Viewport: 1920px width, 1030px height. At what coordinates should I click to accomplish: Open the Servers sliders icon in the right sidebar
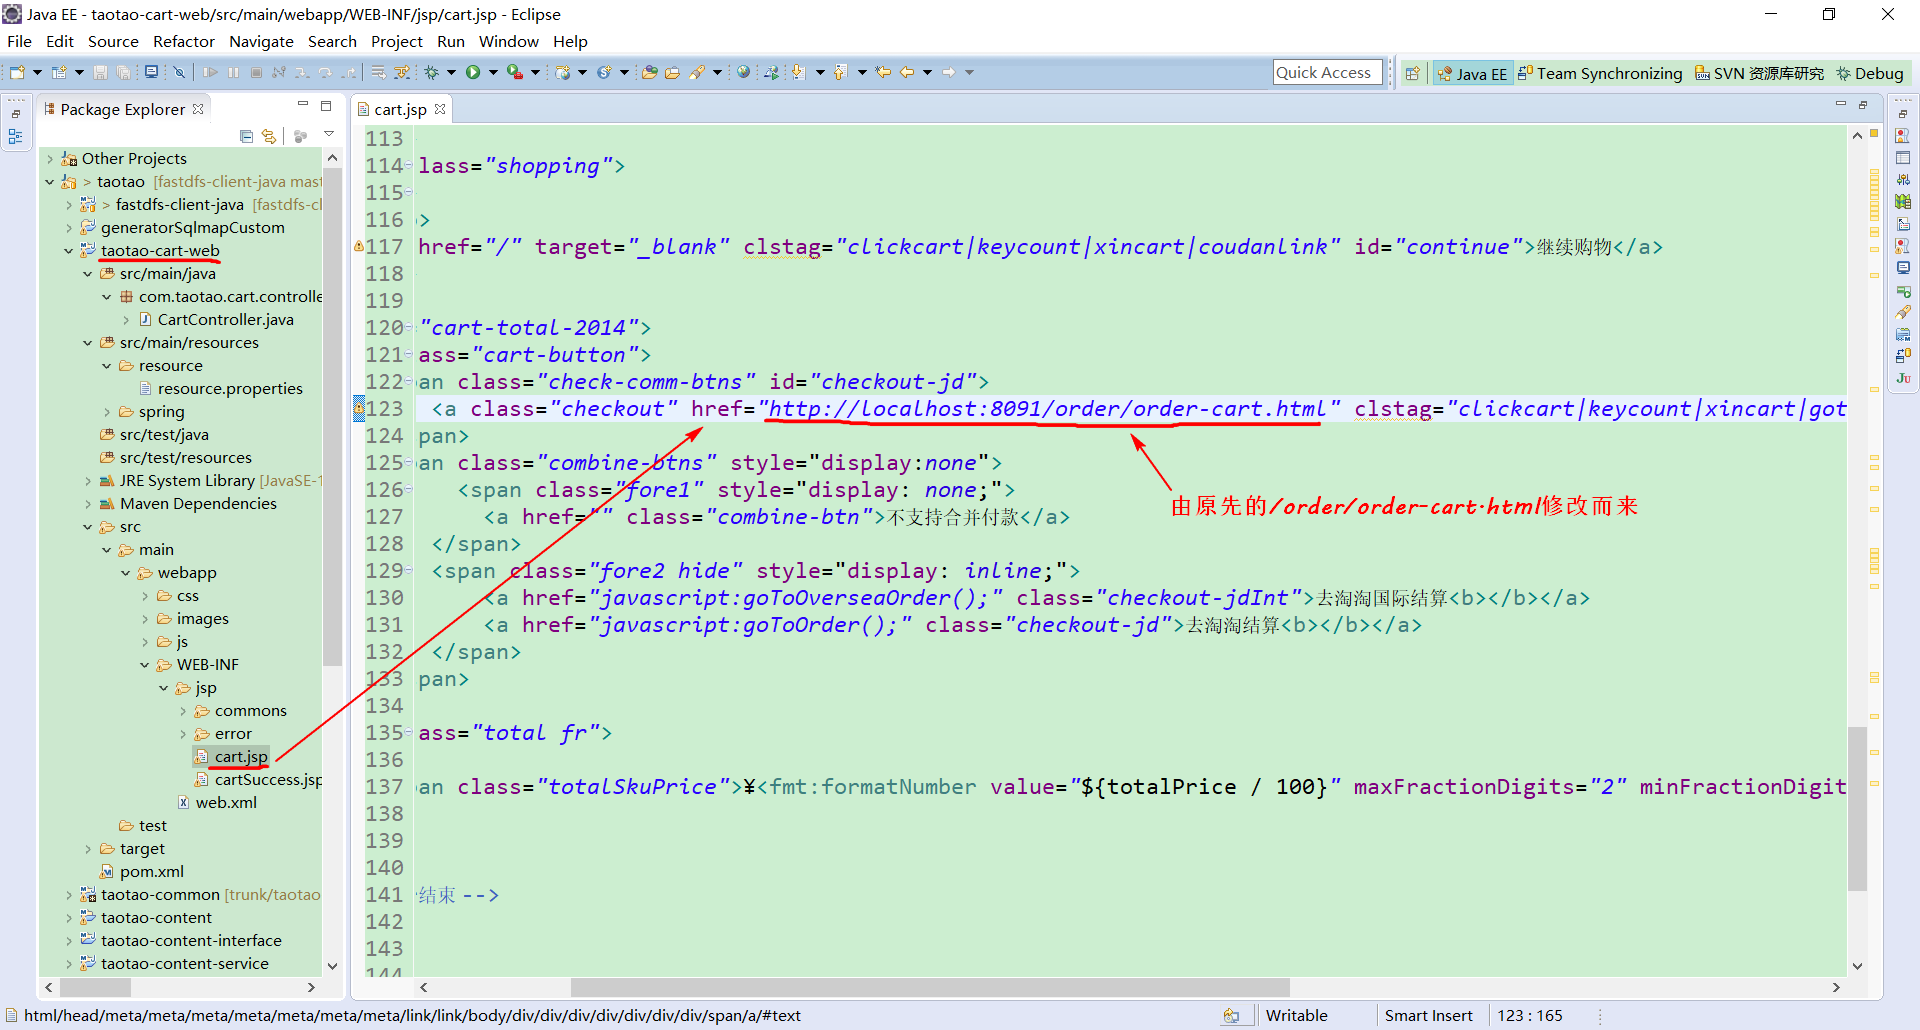[1903, 180]
